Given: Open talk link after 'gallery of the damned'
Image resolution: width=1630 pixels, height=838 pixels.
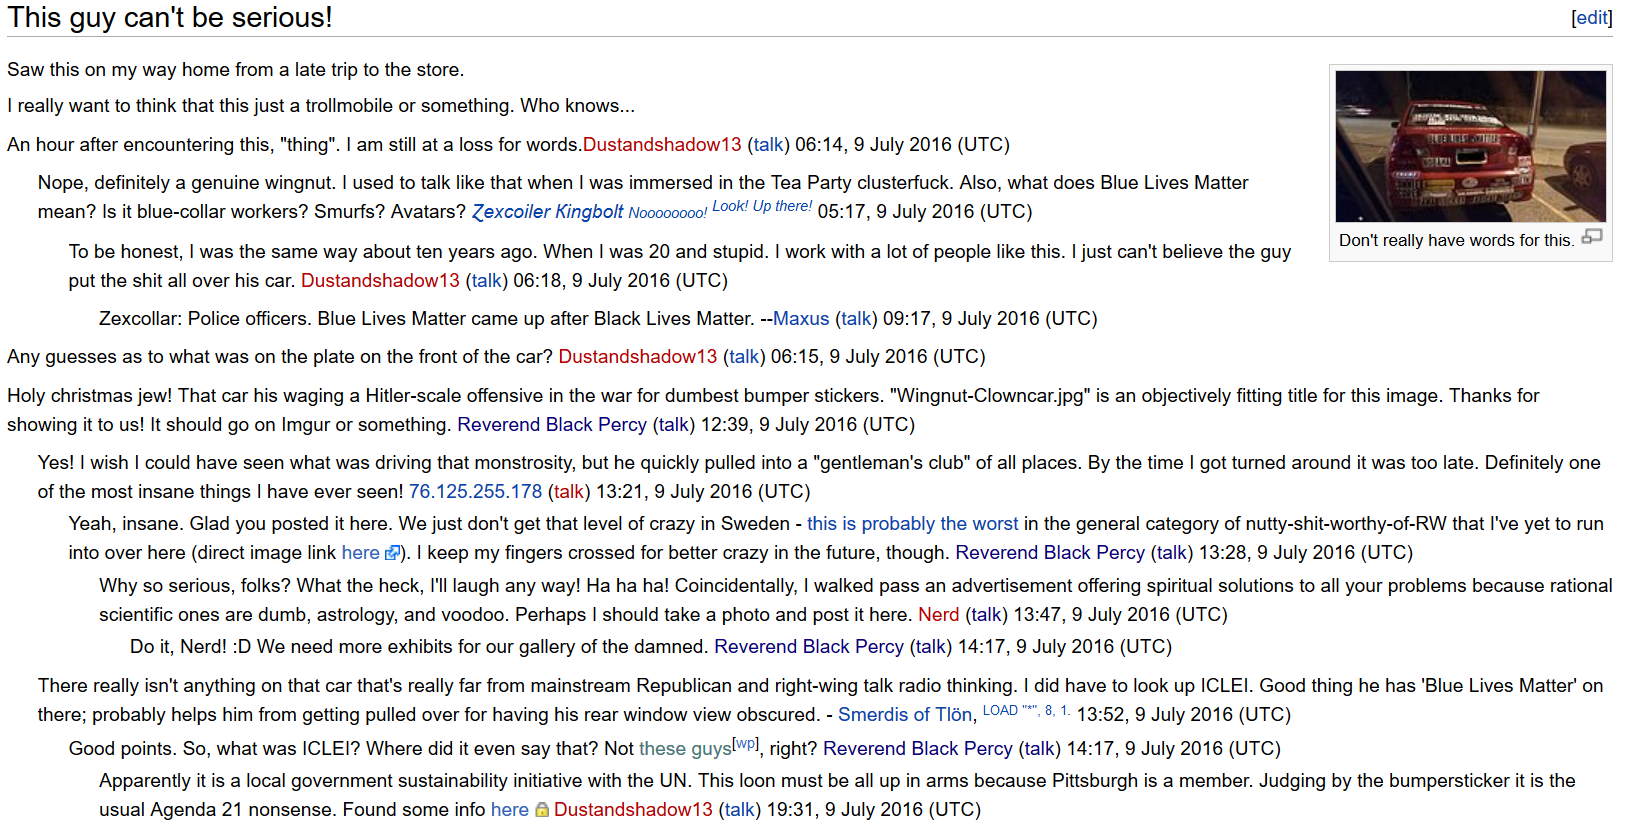Looking at the screenshot, I should point(931,647).
